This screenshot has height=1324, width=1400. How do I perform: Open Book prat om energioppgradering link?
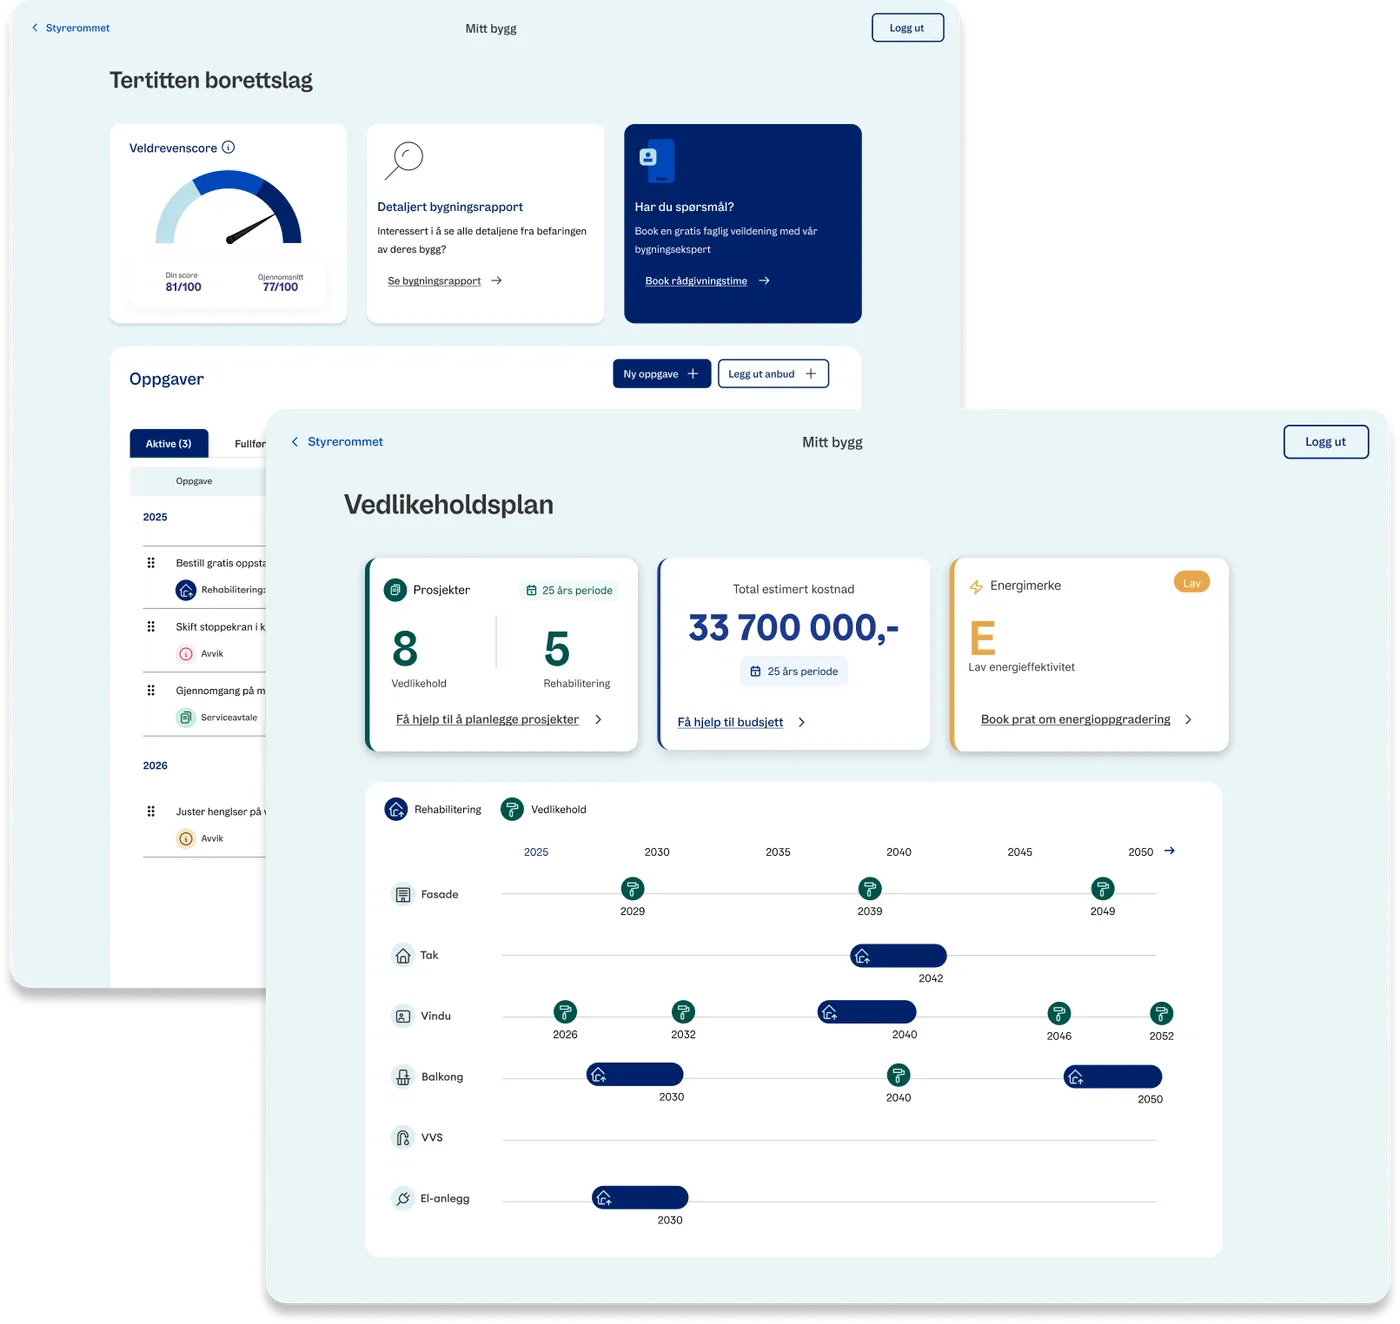click(1086, 719)
